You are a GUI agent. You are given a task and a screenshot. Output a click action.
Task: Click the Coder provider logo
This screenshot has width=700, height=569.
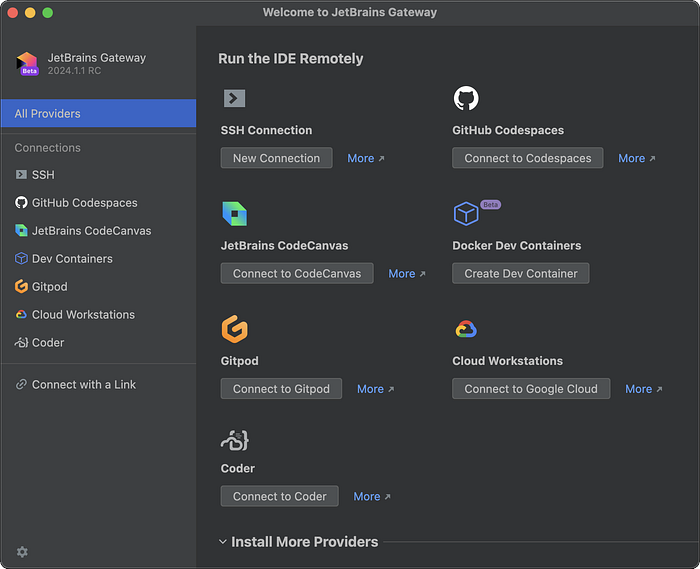(234, 440)
